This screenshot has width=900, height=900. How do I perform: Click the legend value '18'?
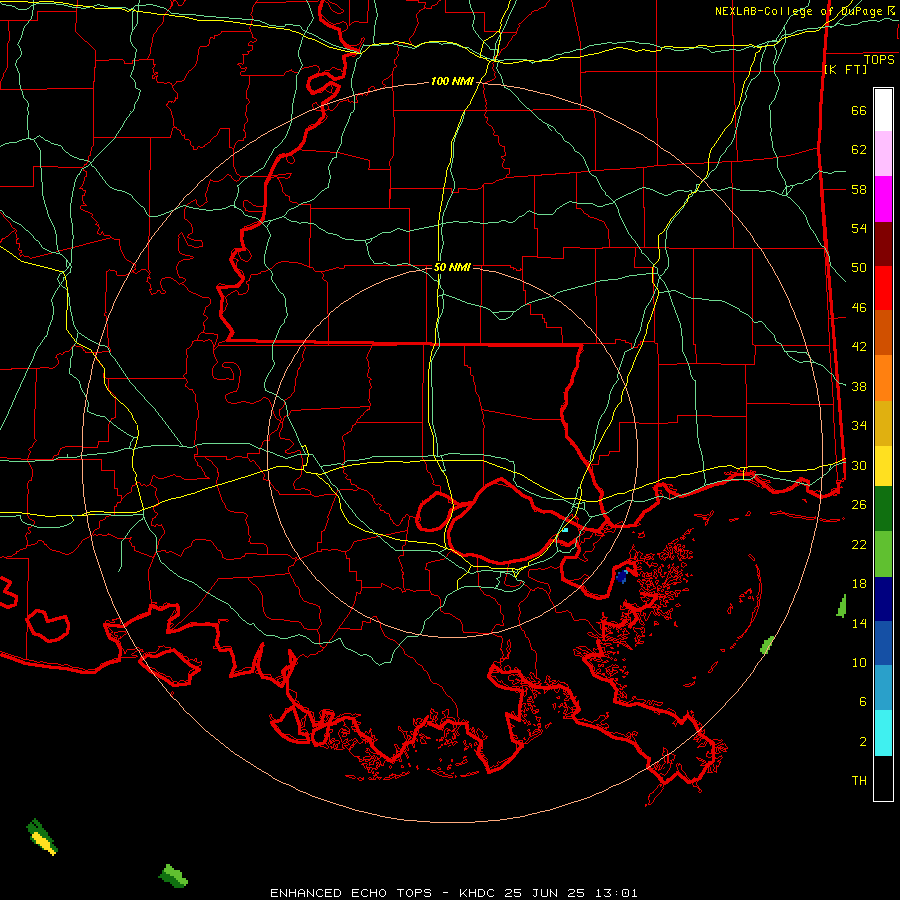(x=859, y=584)
